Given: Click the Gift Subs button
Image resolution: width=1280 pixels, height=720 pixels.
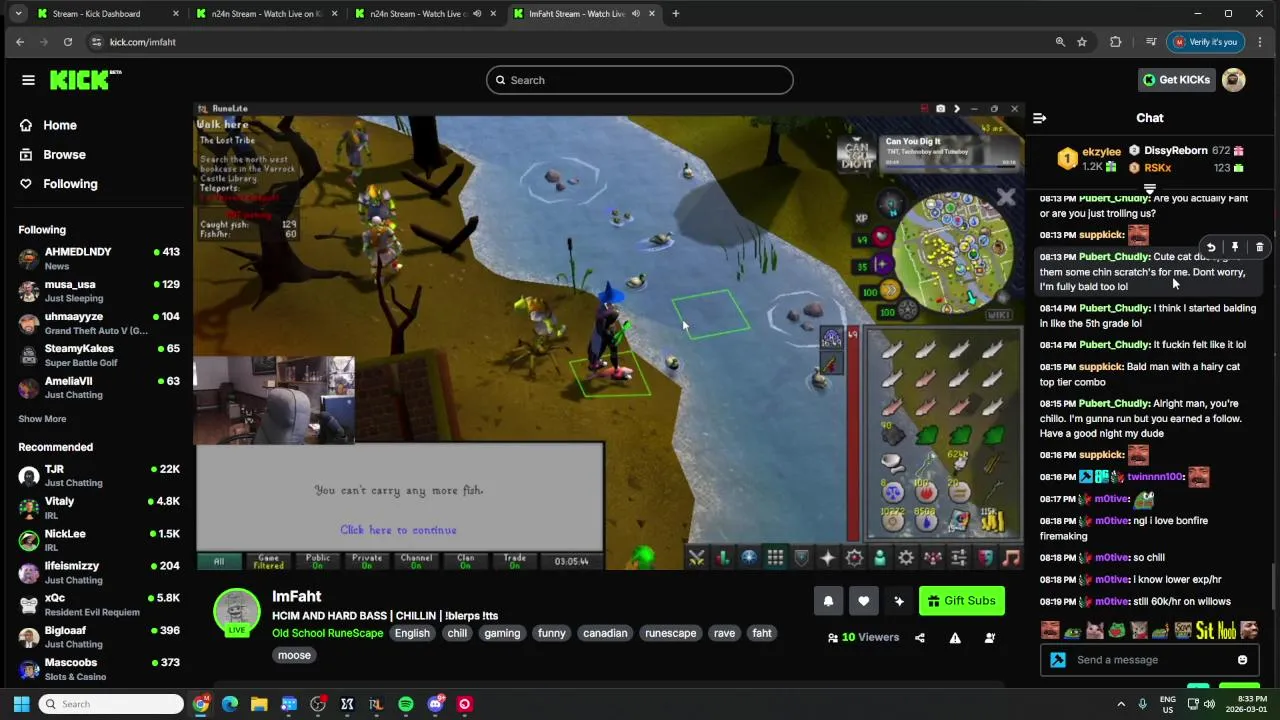Looking at the screenshot, I should [x=962, y=601].
